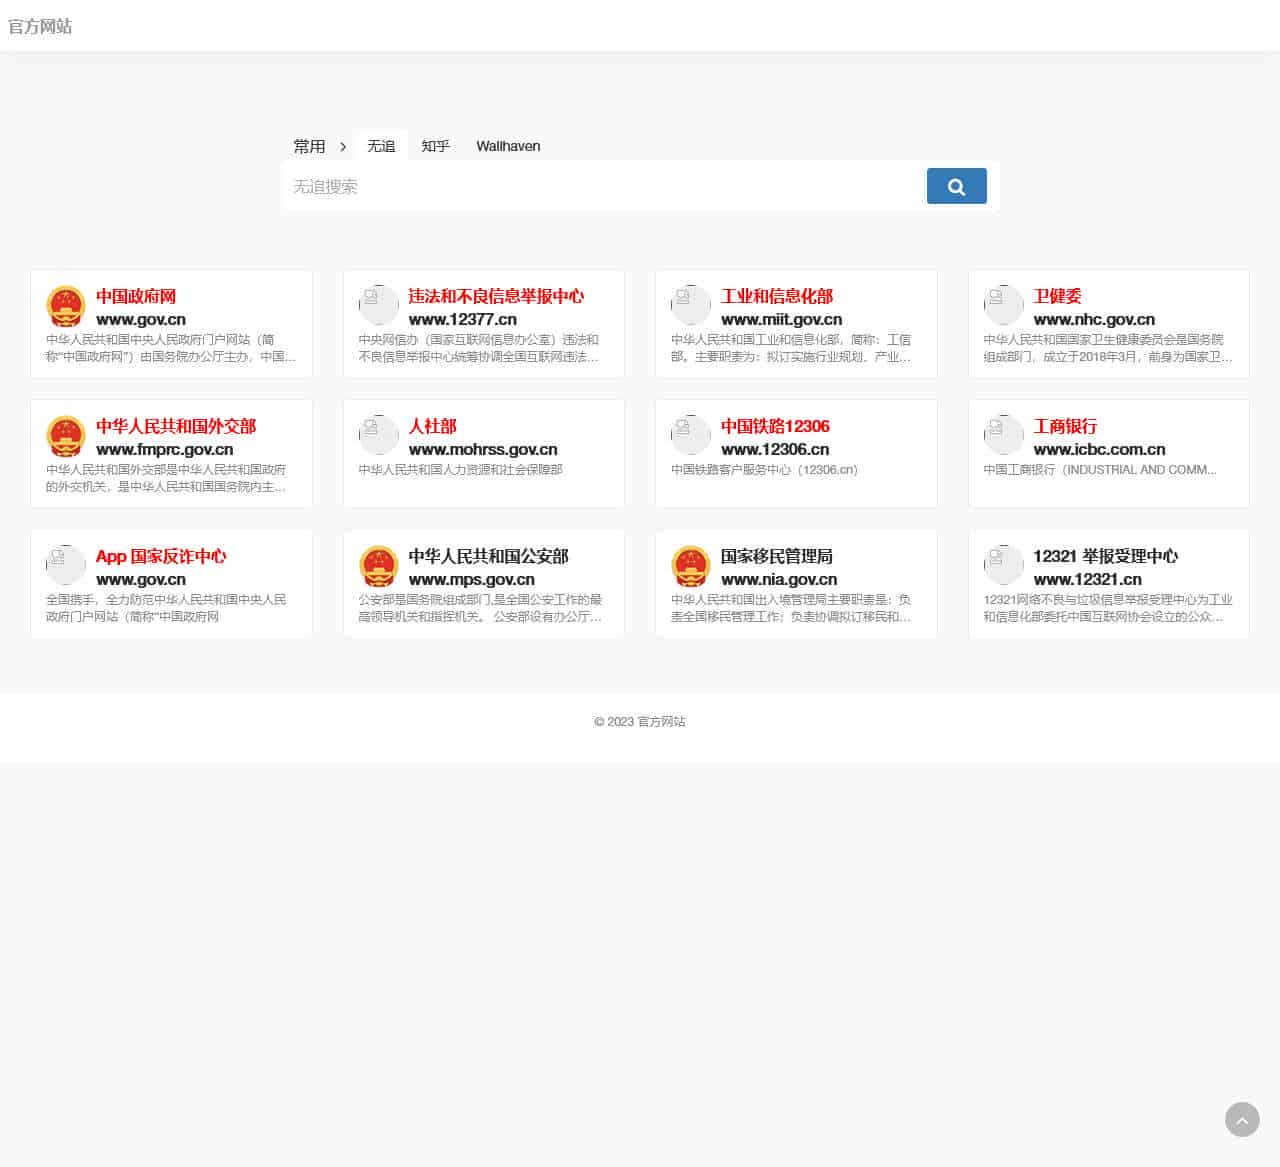The height and width of the screenshot is (1167, 1280).
Task: Click the 12321 举报受理中心 placeholder icon
Action: pyautogui.click(x=1004, y=566)
